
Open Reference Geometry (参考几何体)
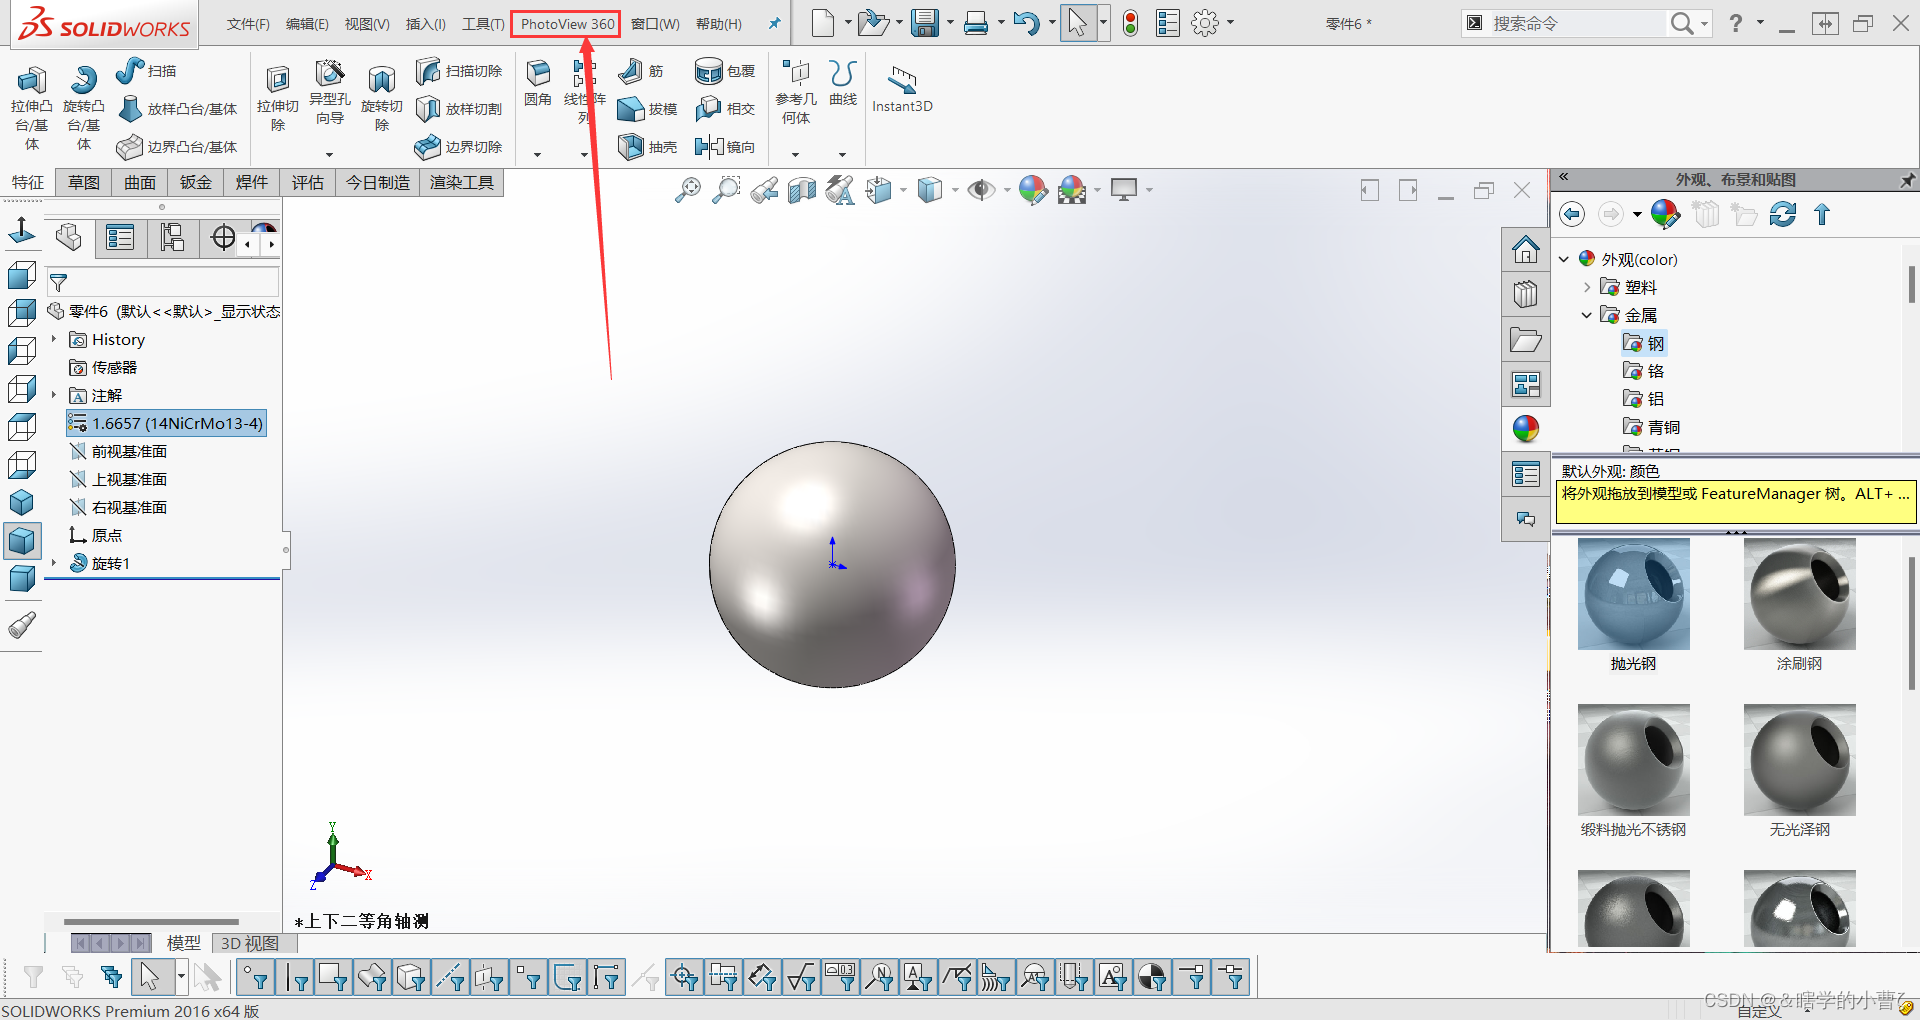796,92
